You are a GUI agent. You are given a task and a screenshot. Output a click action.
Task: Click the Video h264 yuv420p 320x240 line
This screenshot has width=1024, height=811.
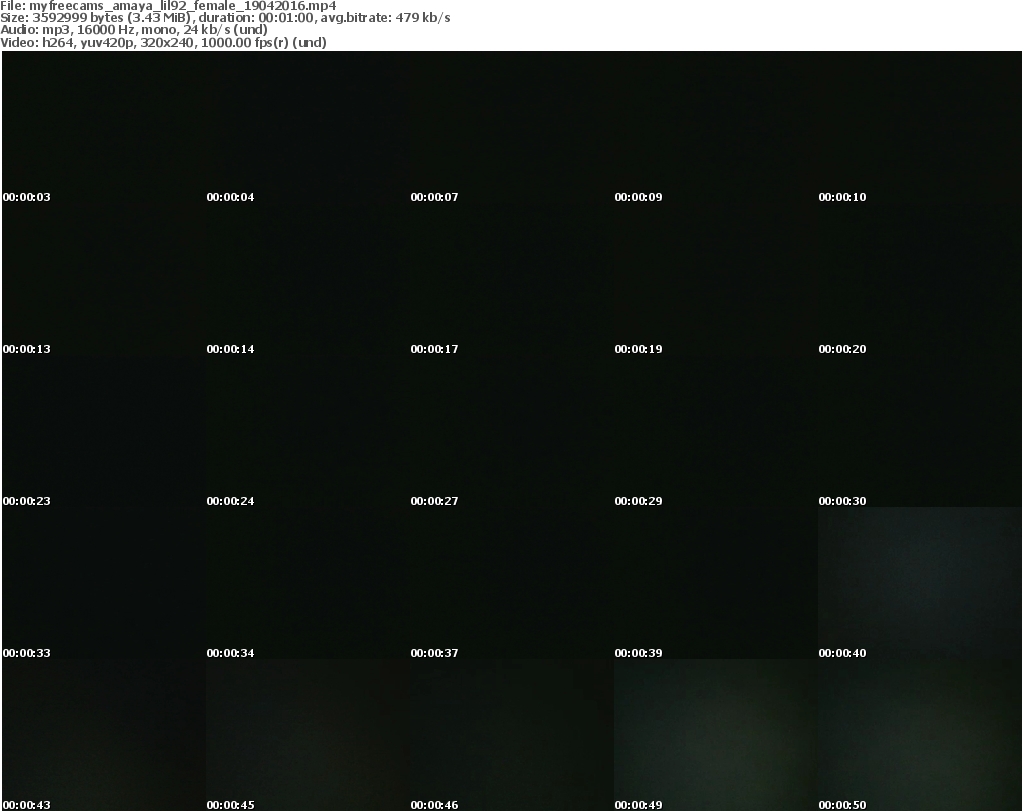pos(163,42)
